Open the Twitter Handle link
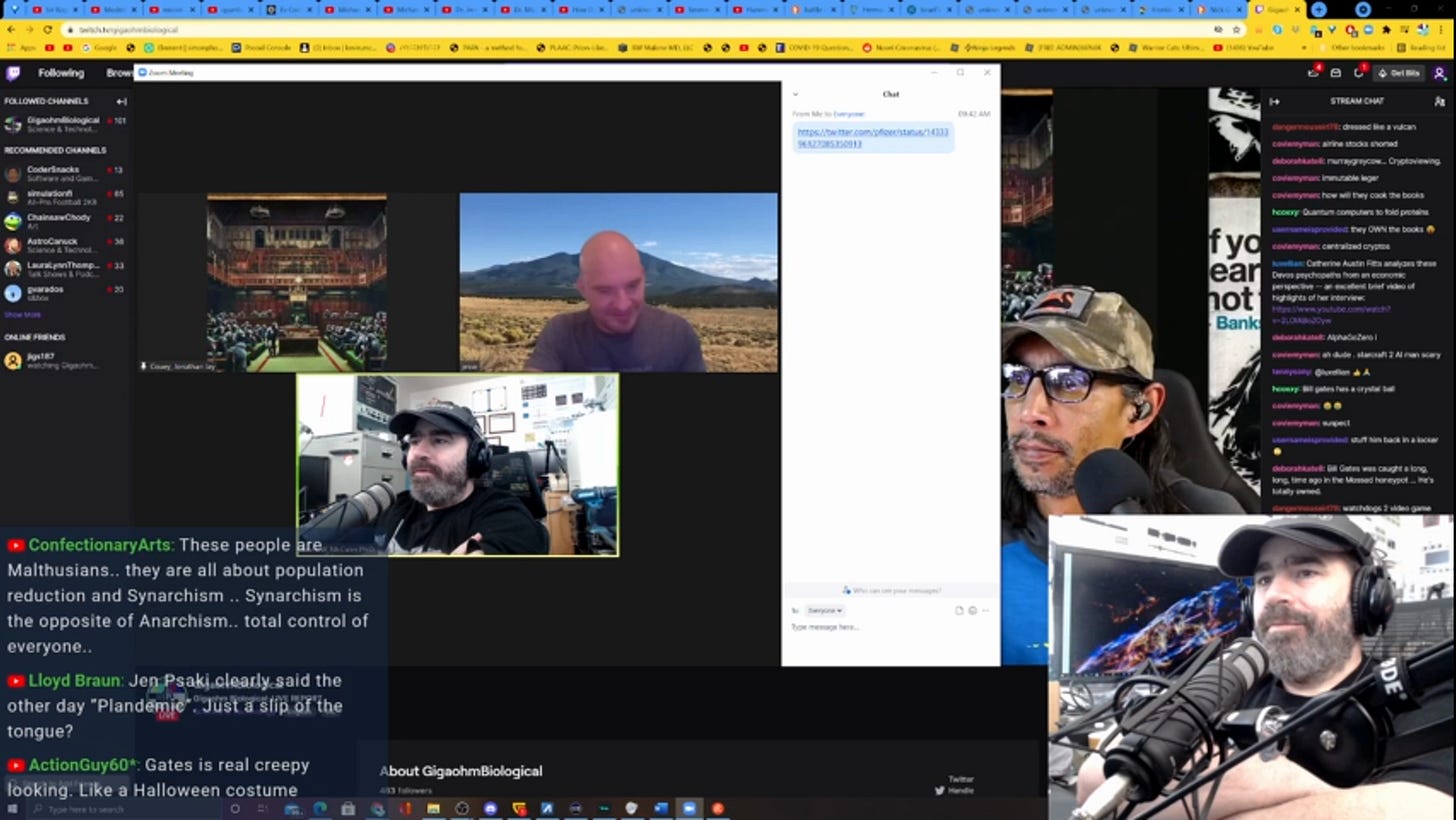The image size is (1456, 820). 954,785
